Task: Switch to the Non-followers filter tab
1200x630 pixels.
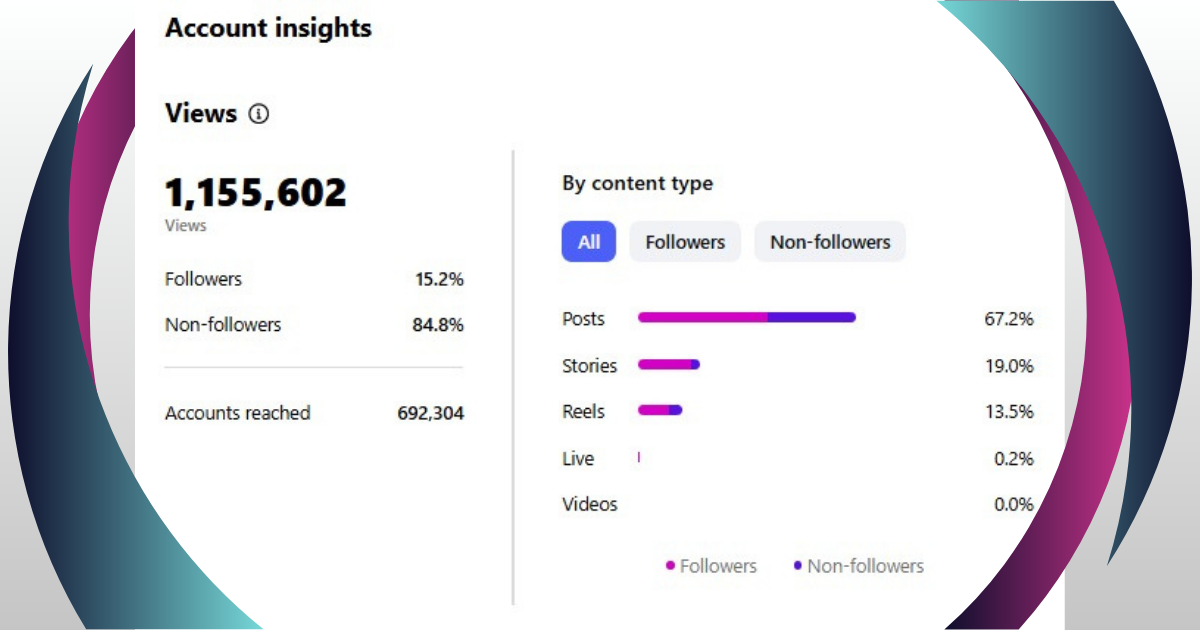Action: click(x=830, y=242)
